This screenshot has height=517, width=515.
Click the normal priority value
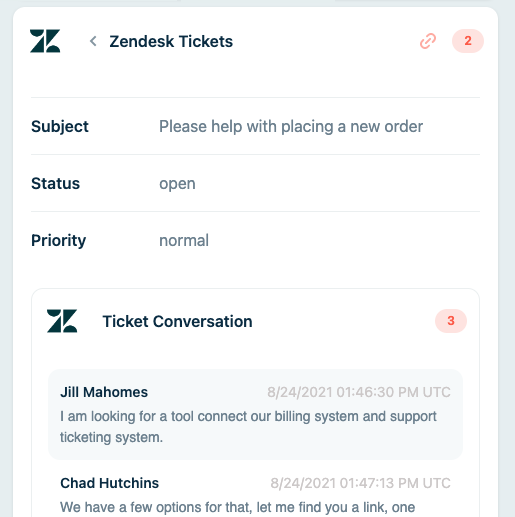point(184,240)
